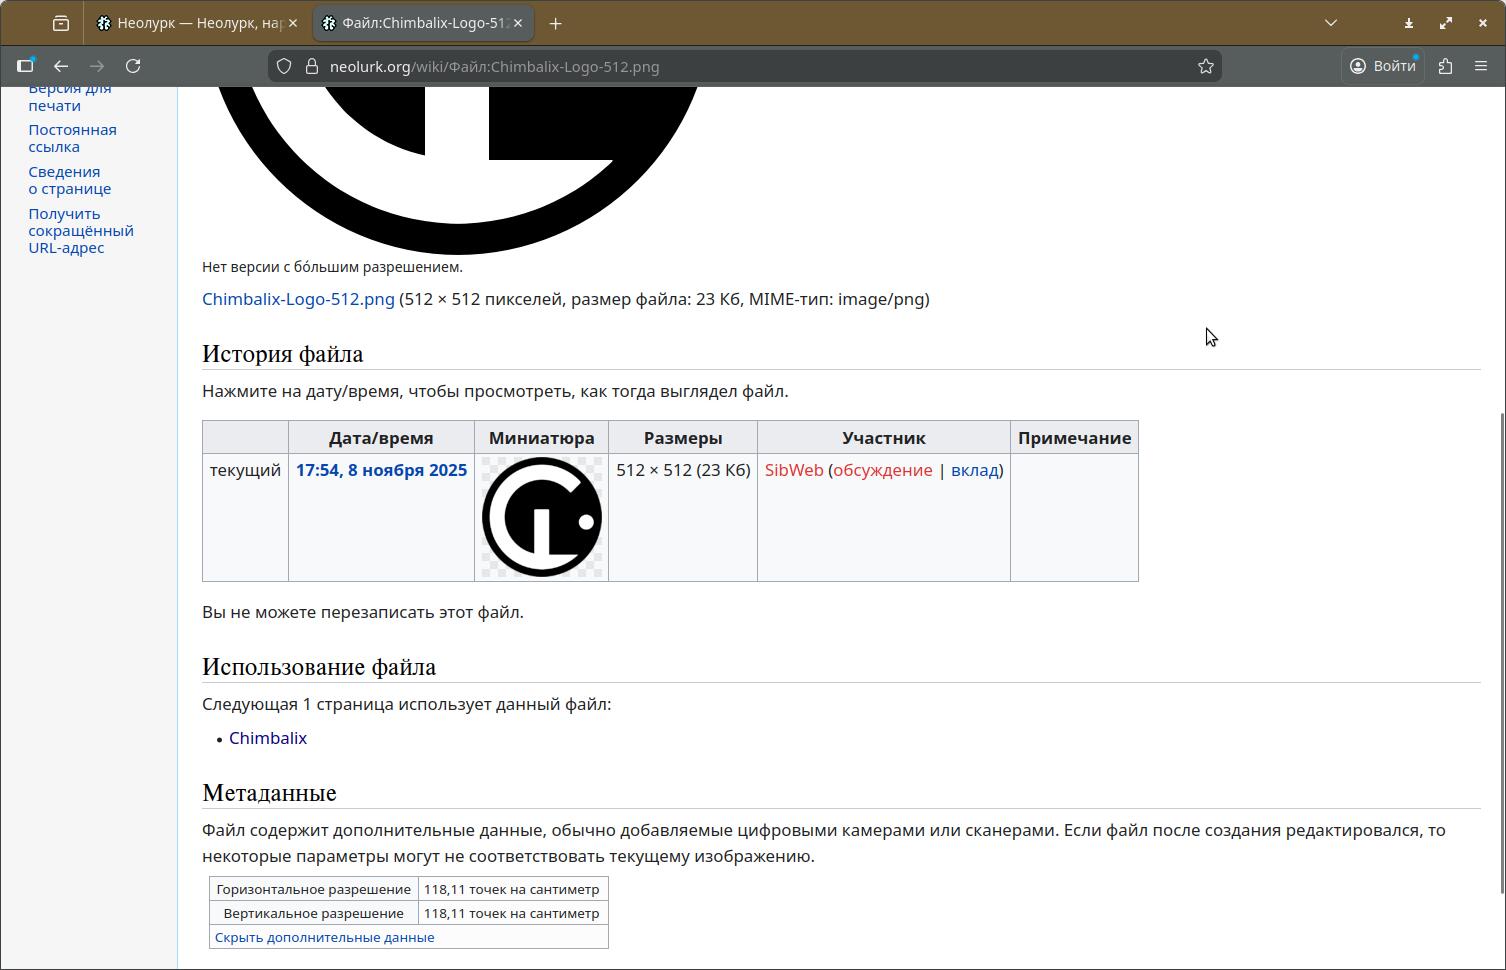
Task: Click the Chimbalix logo thumbnail in history table
Action: point(542,517)
